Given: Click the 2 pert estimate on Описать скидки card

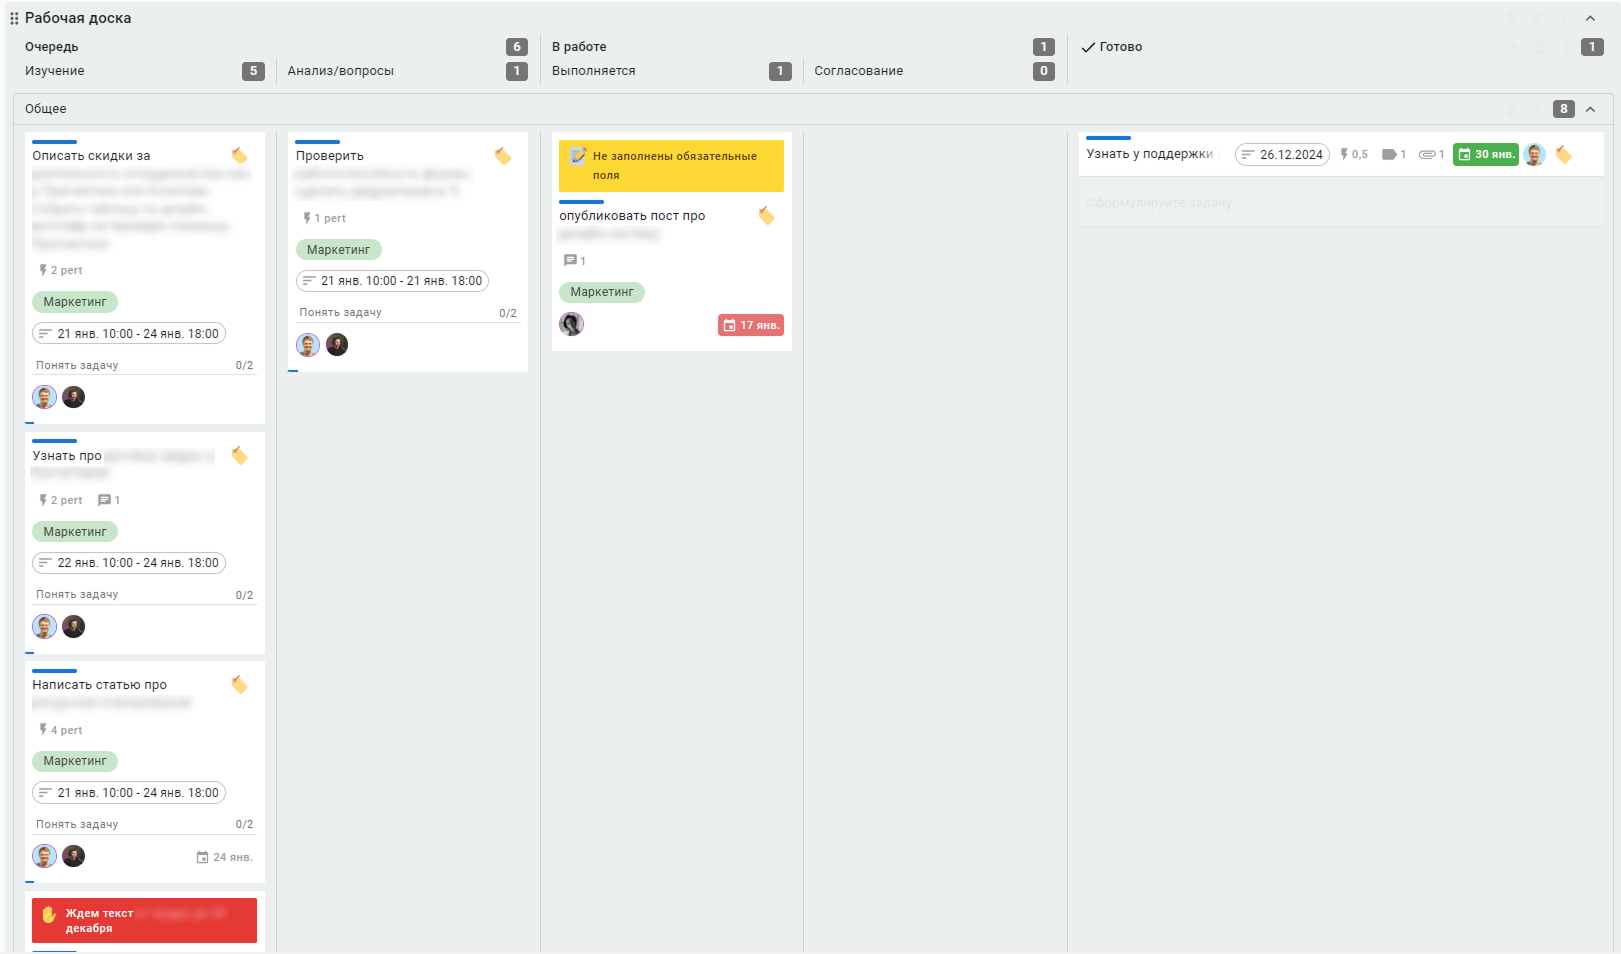Looking at the screenshot, I should [x=61, y=270].
